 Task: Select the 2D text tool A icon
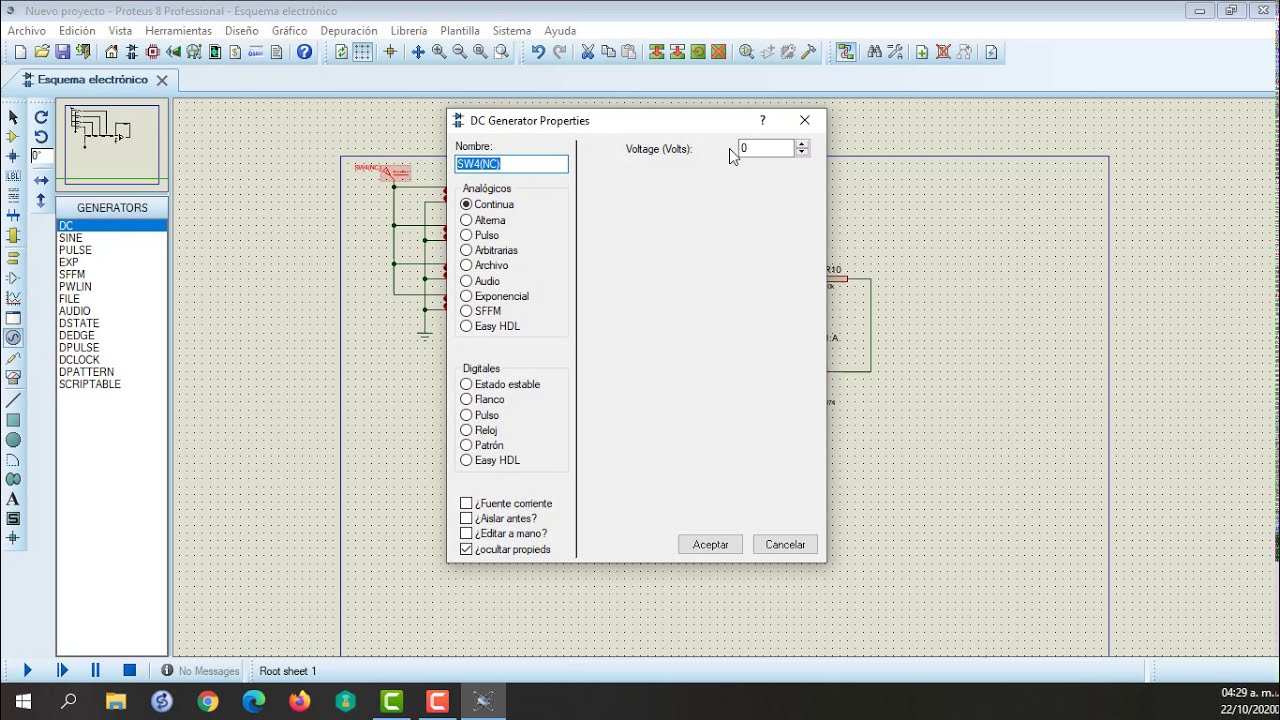click(13, 499)
